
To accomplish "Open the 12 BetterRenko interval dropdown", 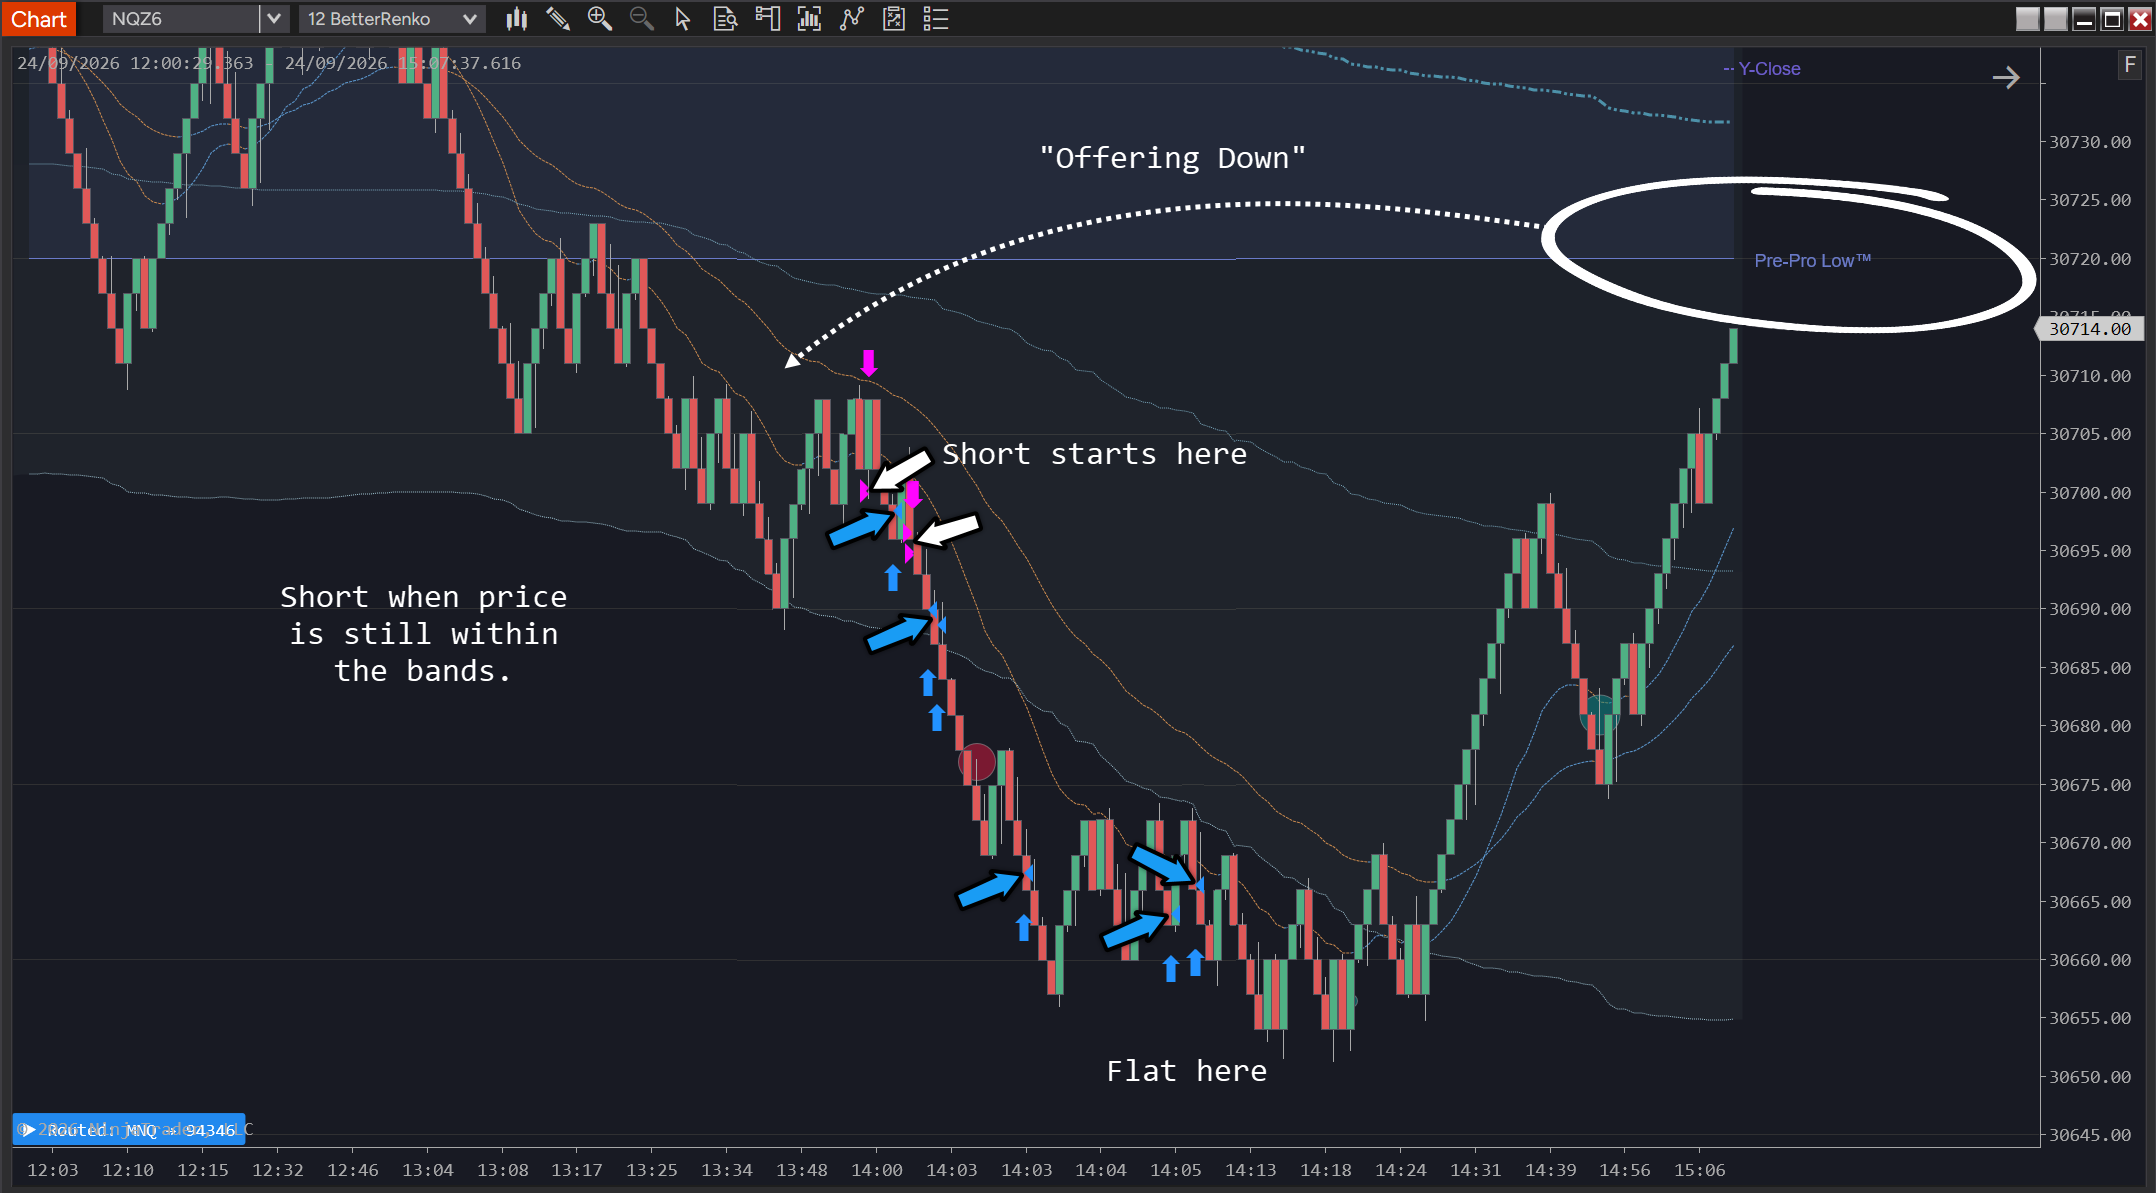I will pyautogui.click(x=392, y=19).
